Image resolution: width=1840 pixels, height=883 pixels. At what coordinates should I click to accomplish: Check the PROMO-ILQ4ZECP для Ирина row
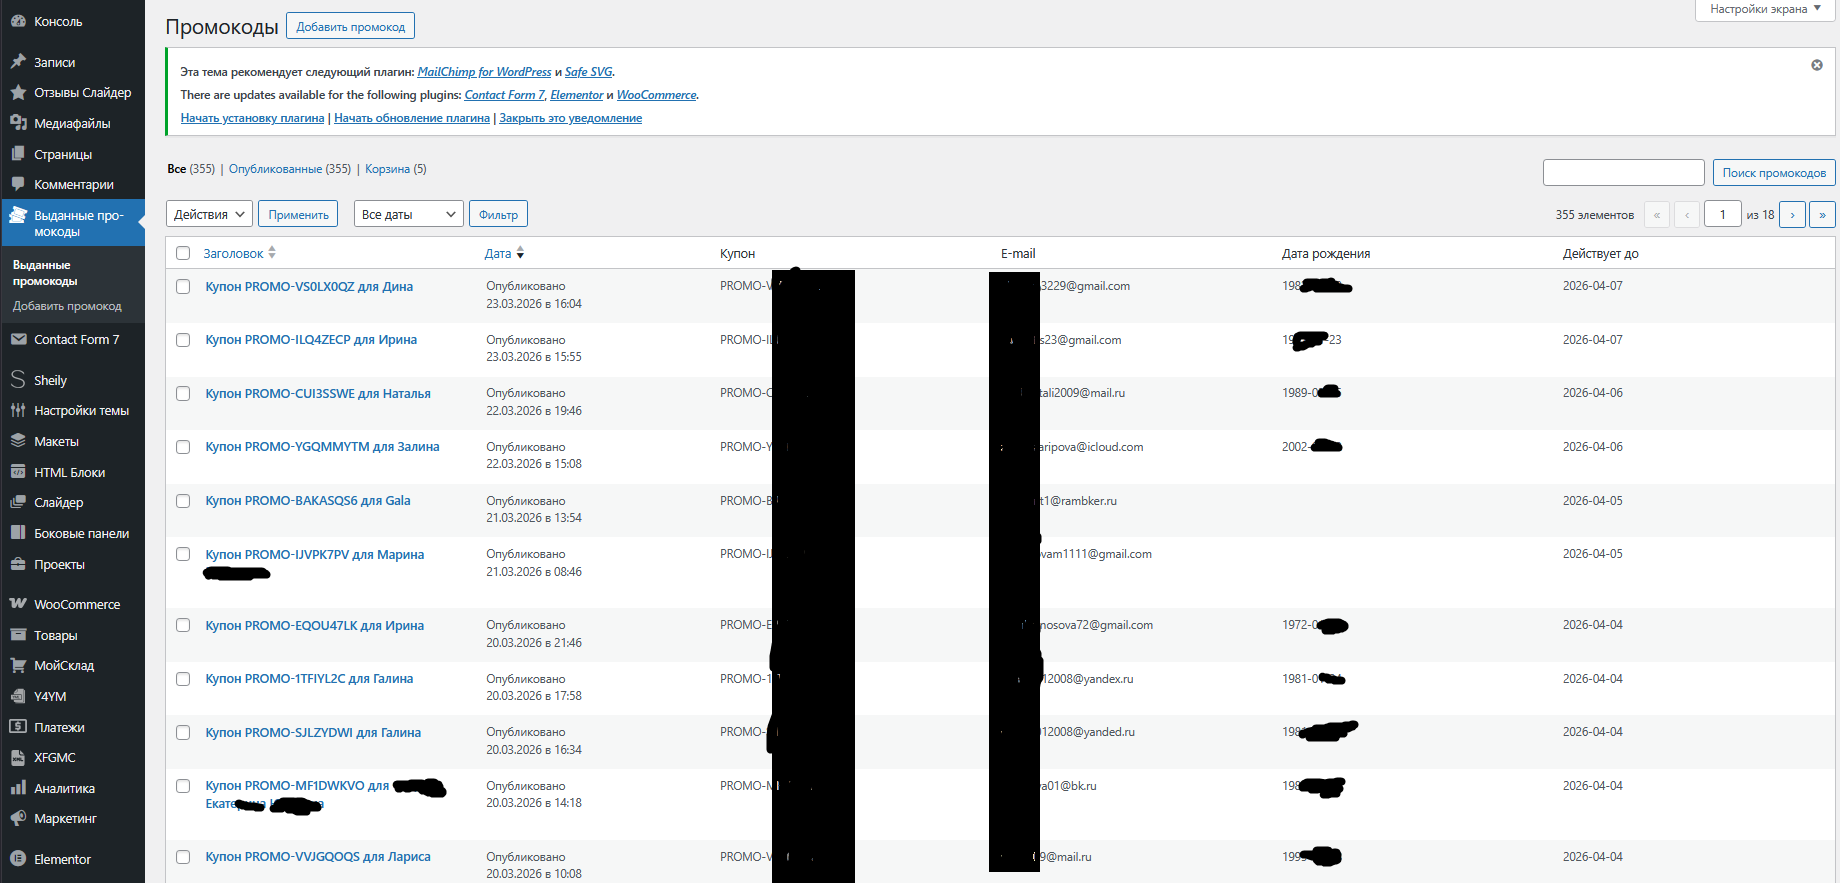183,340
